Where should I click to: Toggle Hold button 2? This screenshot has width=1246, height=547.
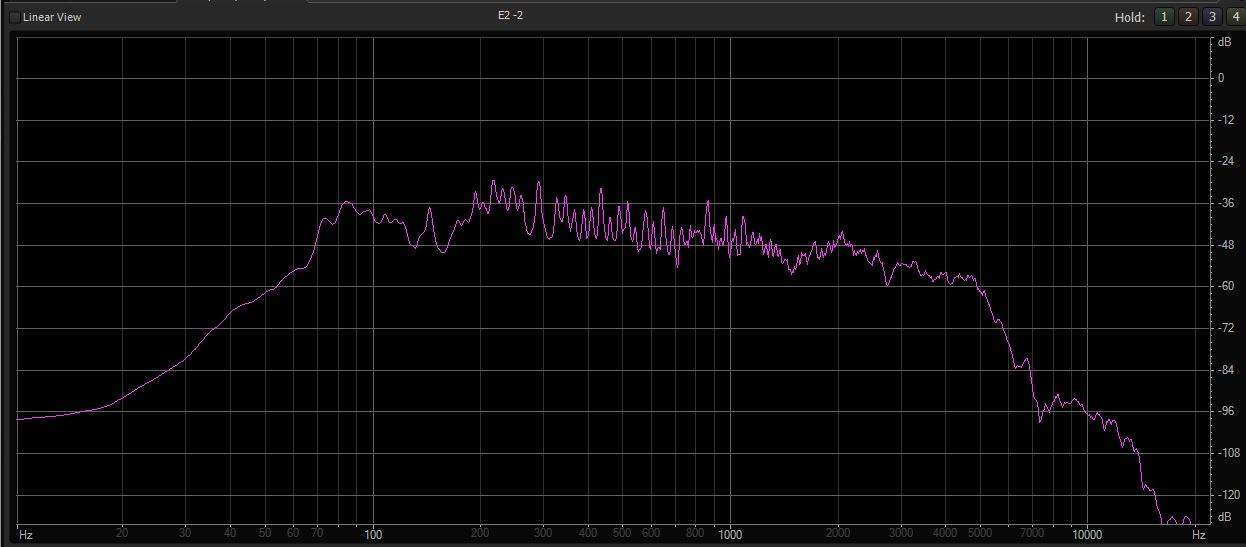click(1188, 17)
